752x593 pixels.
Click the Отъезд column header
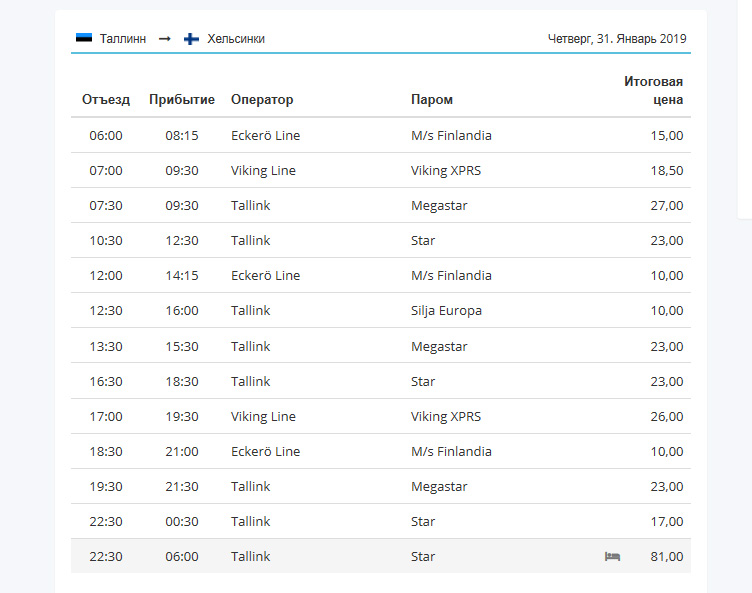point(106,99)
